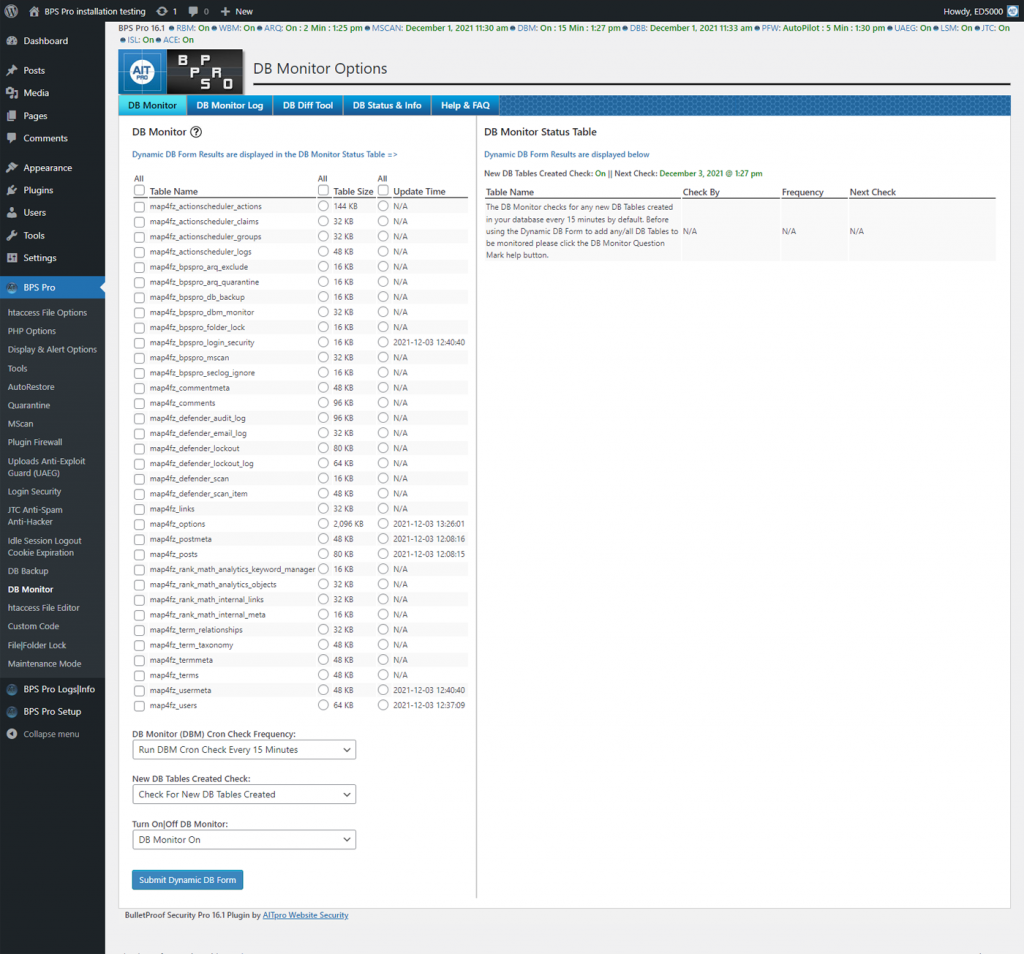Check the map4fz_options table checkbox

[x=139, y=524]
